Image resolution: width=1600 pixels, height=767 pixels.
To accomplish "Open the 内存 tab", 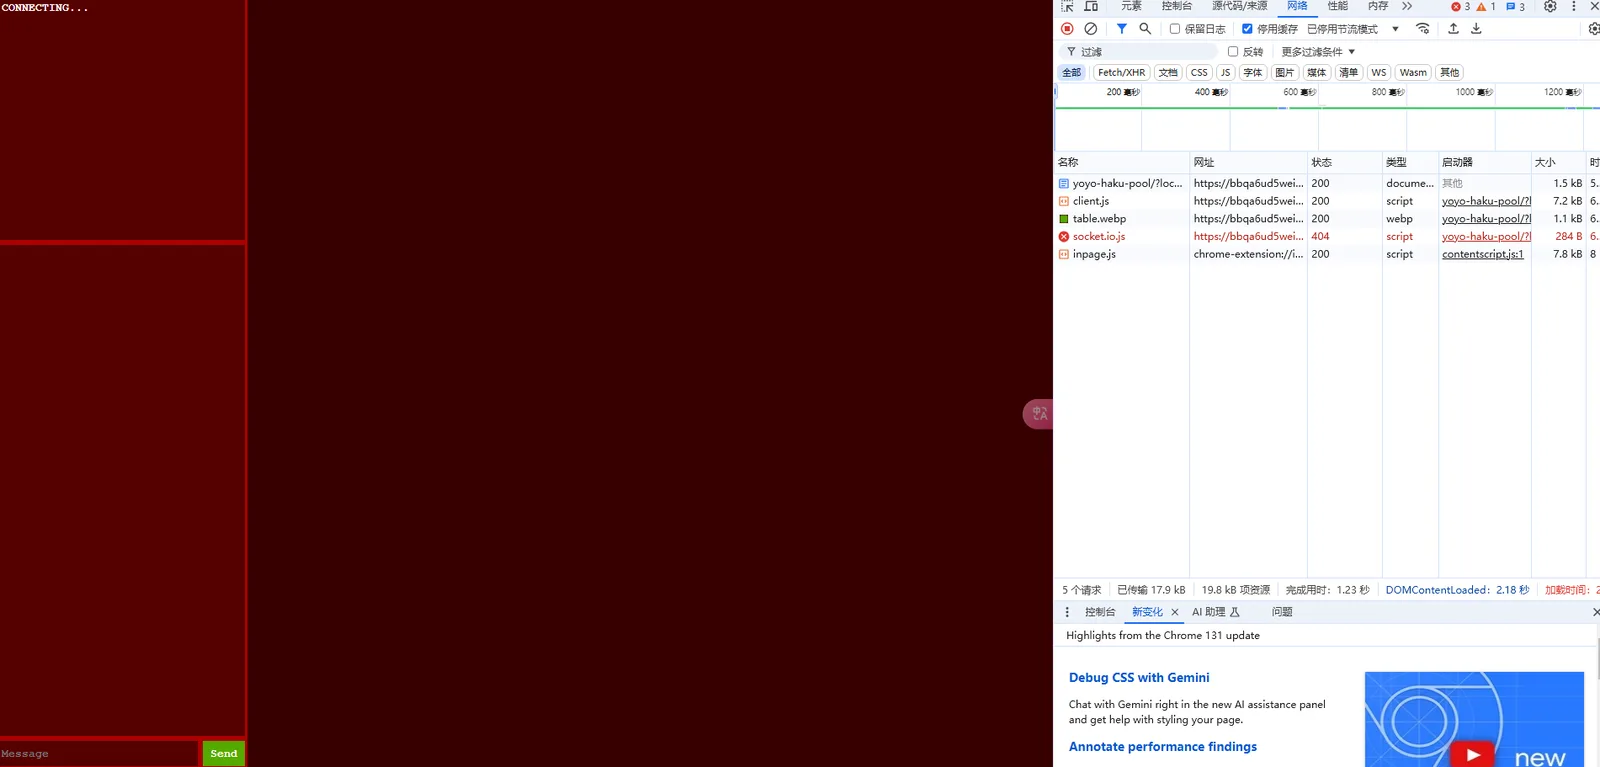I will 1378,6.
